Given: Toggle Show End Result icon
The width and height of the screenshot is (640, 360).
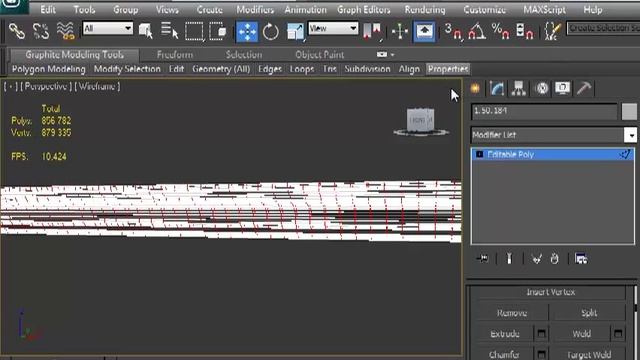Looking at the screenshot, I should tap(509, 259).
